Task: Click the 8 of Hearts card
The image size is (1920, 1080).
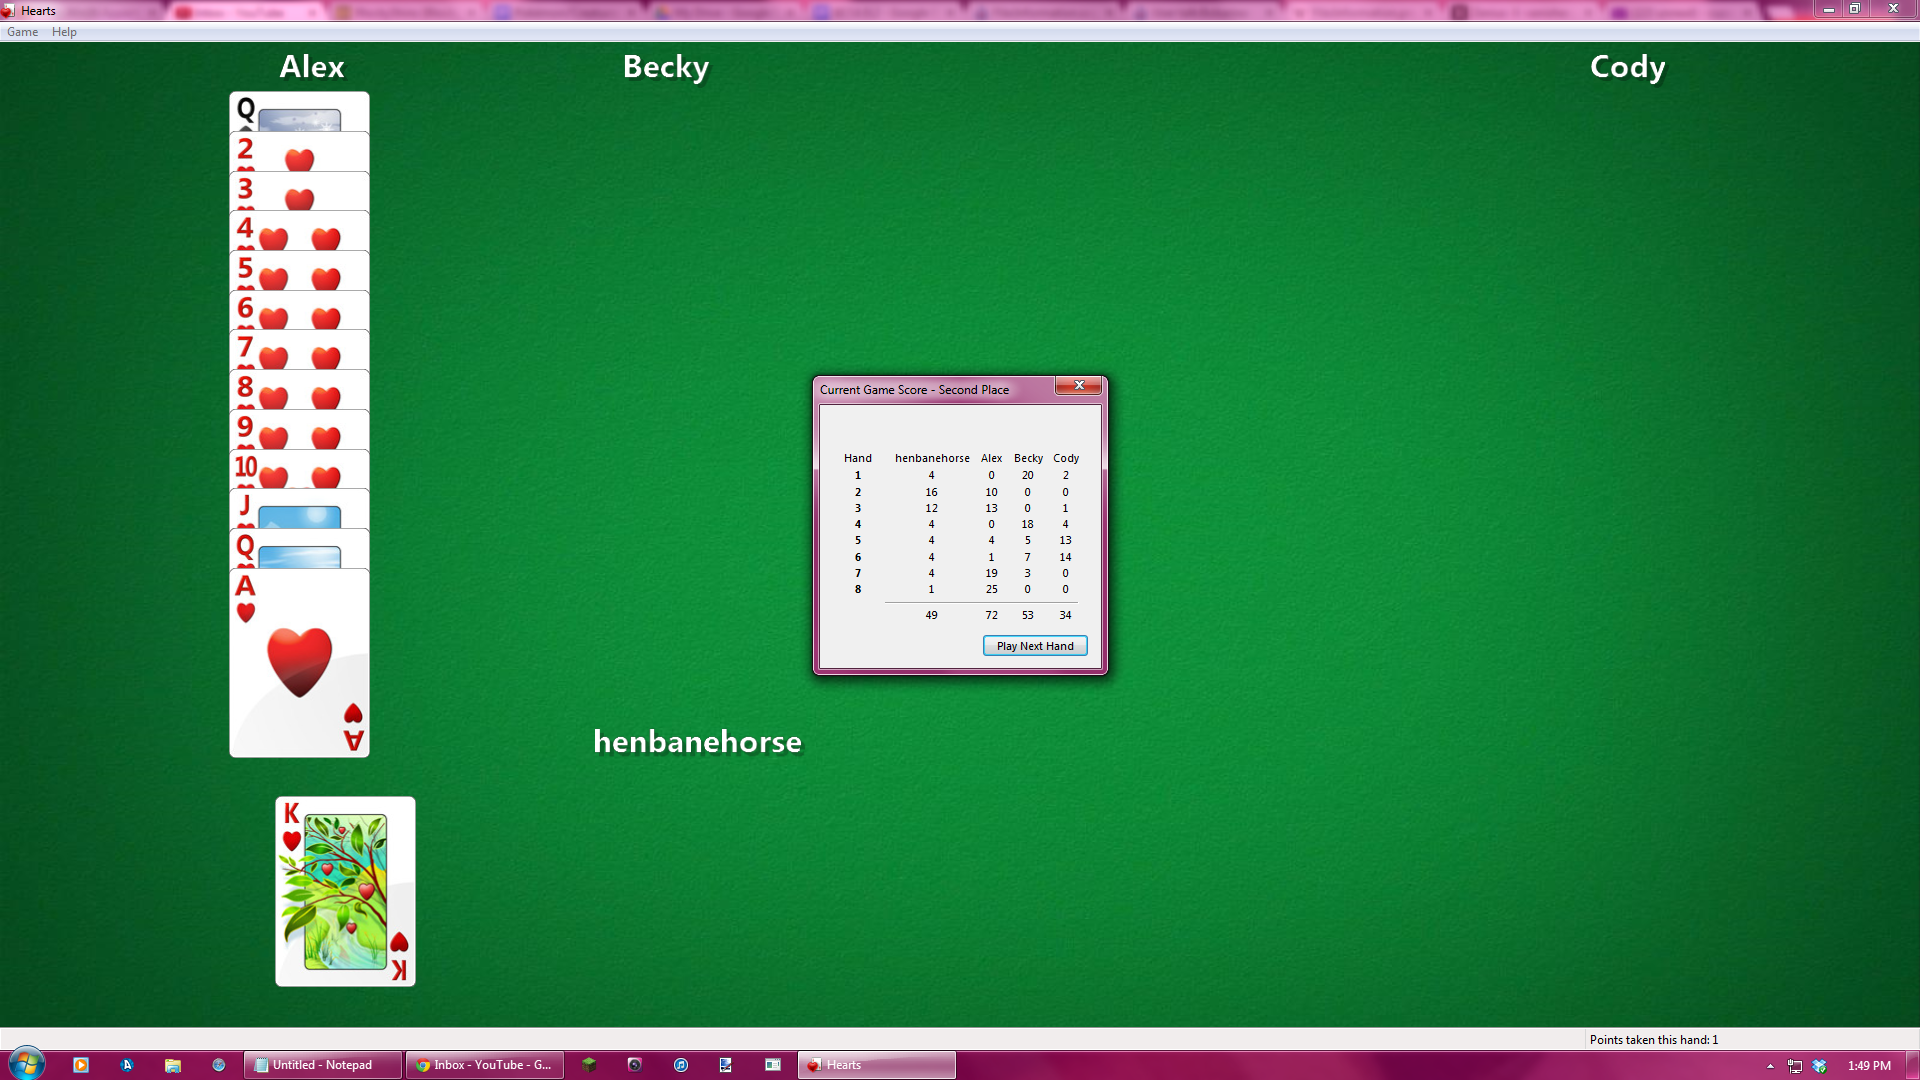Action: point(299,390)
